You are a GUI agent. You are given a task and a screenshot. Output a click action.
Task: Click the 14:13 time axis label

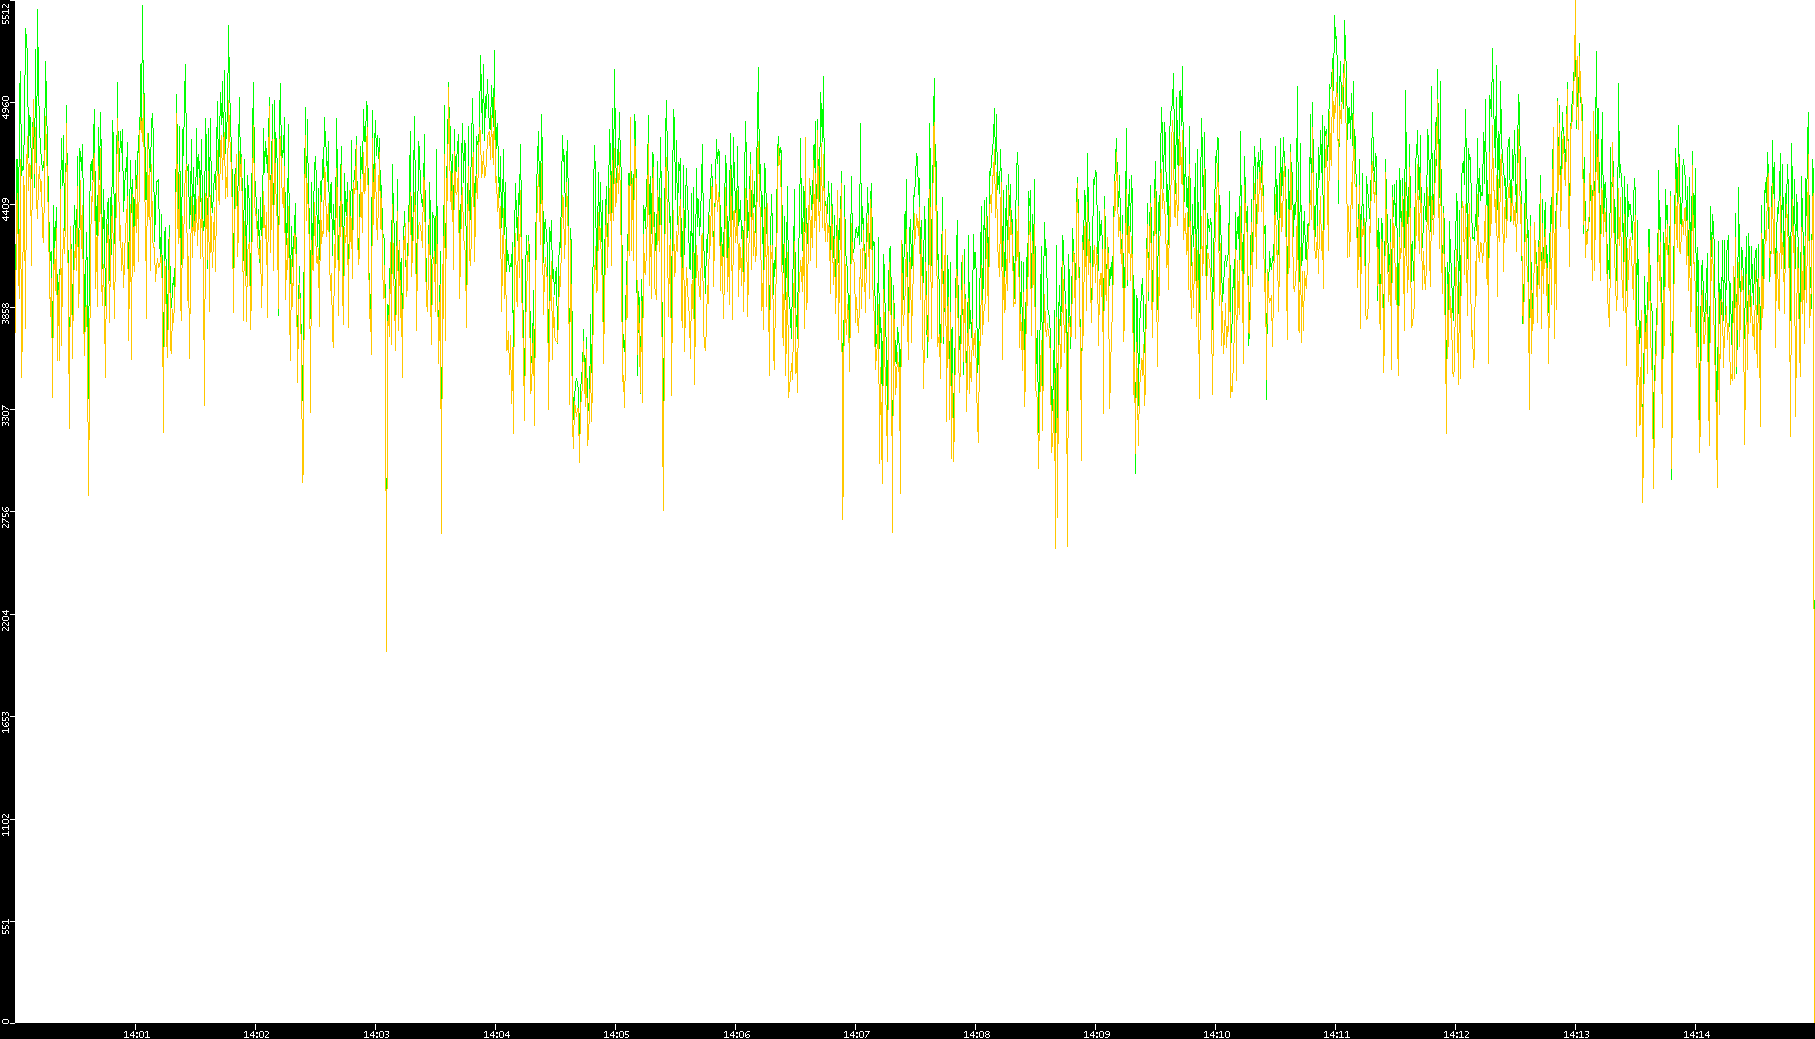[1576, 1034]
